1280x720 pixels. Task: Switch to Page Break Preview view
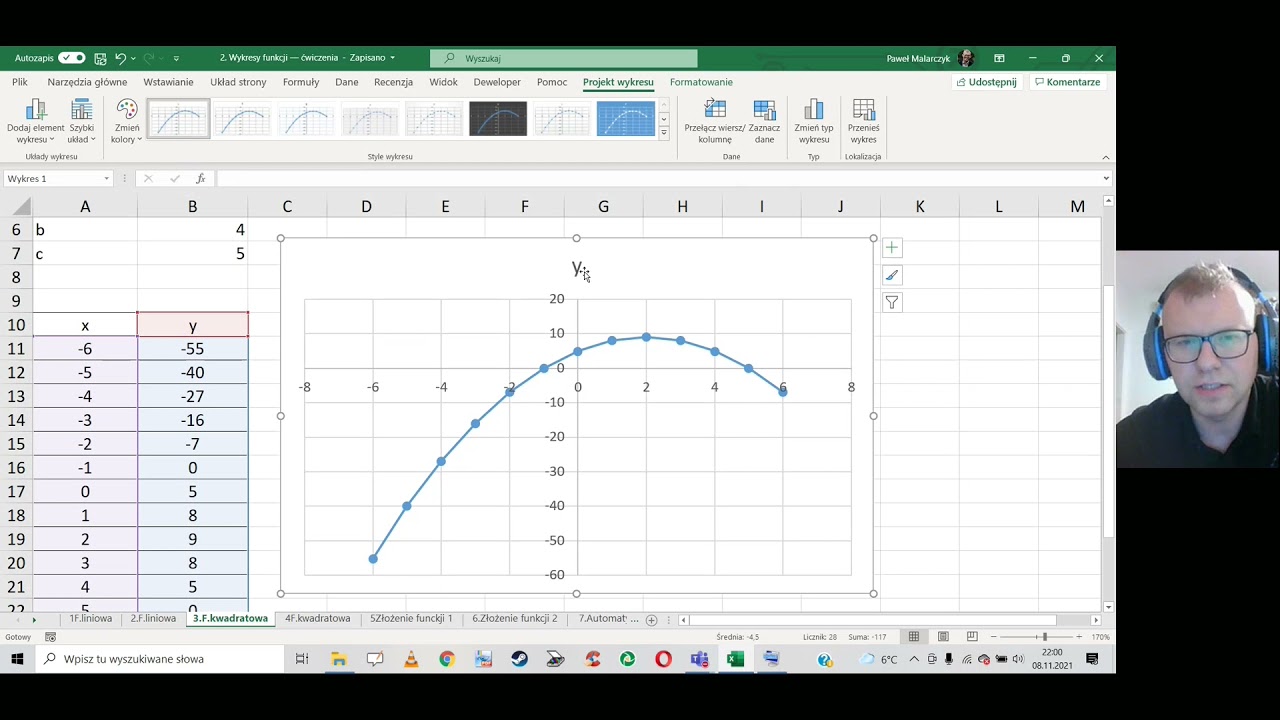[972, 637]
